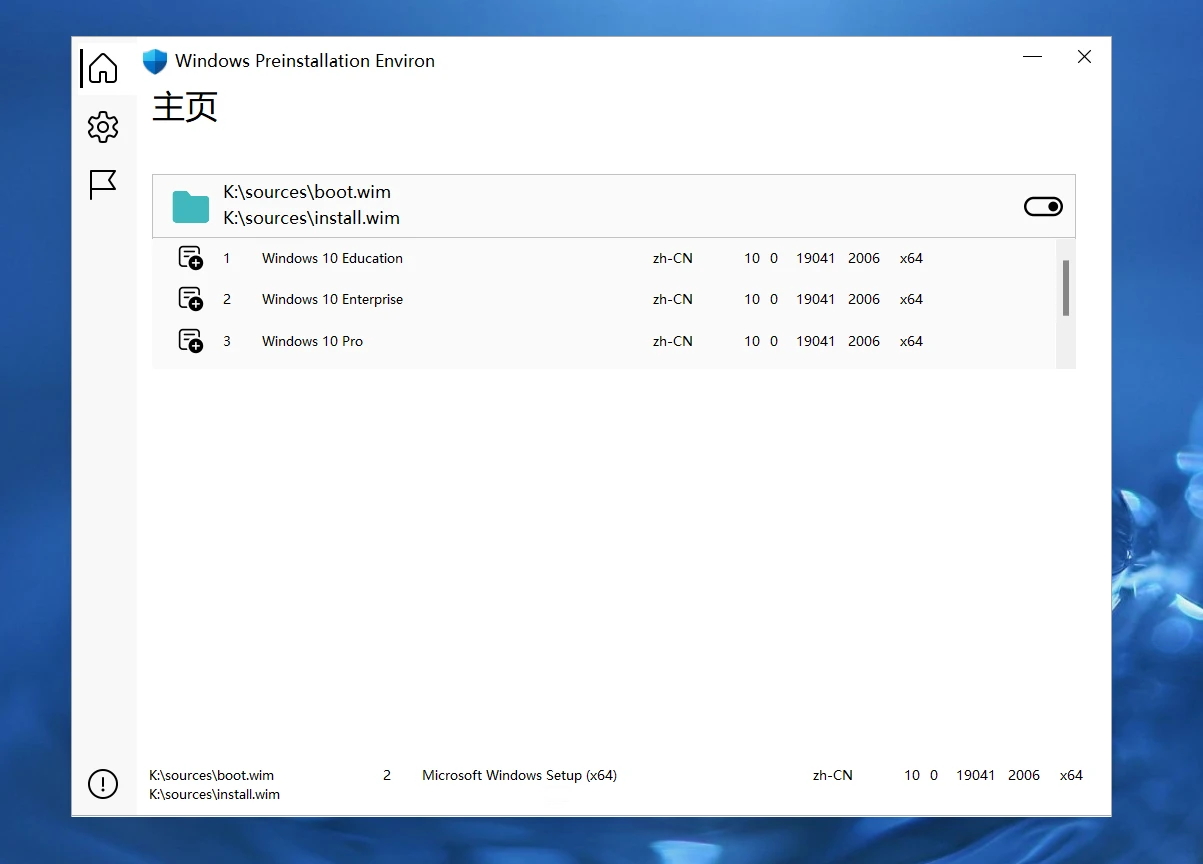The height and width of the screenshot is (864, 1203).
Task: Click the info exclamation circle icon
Action: [x=103, y=784]
